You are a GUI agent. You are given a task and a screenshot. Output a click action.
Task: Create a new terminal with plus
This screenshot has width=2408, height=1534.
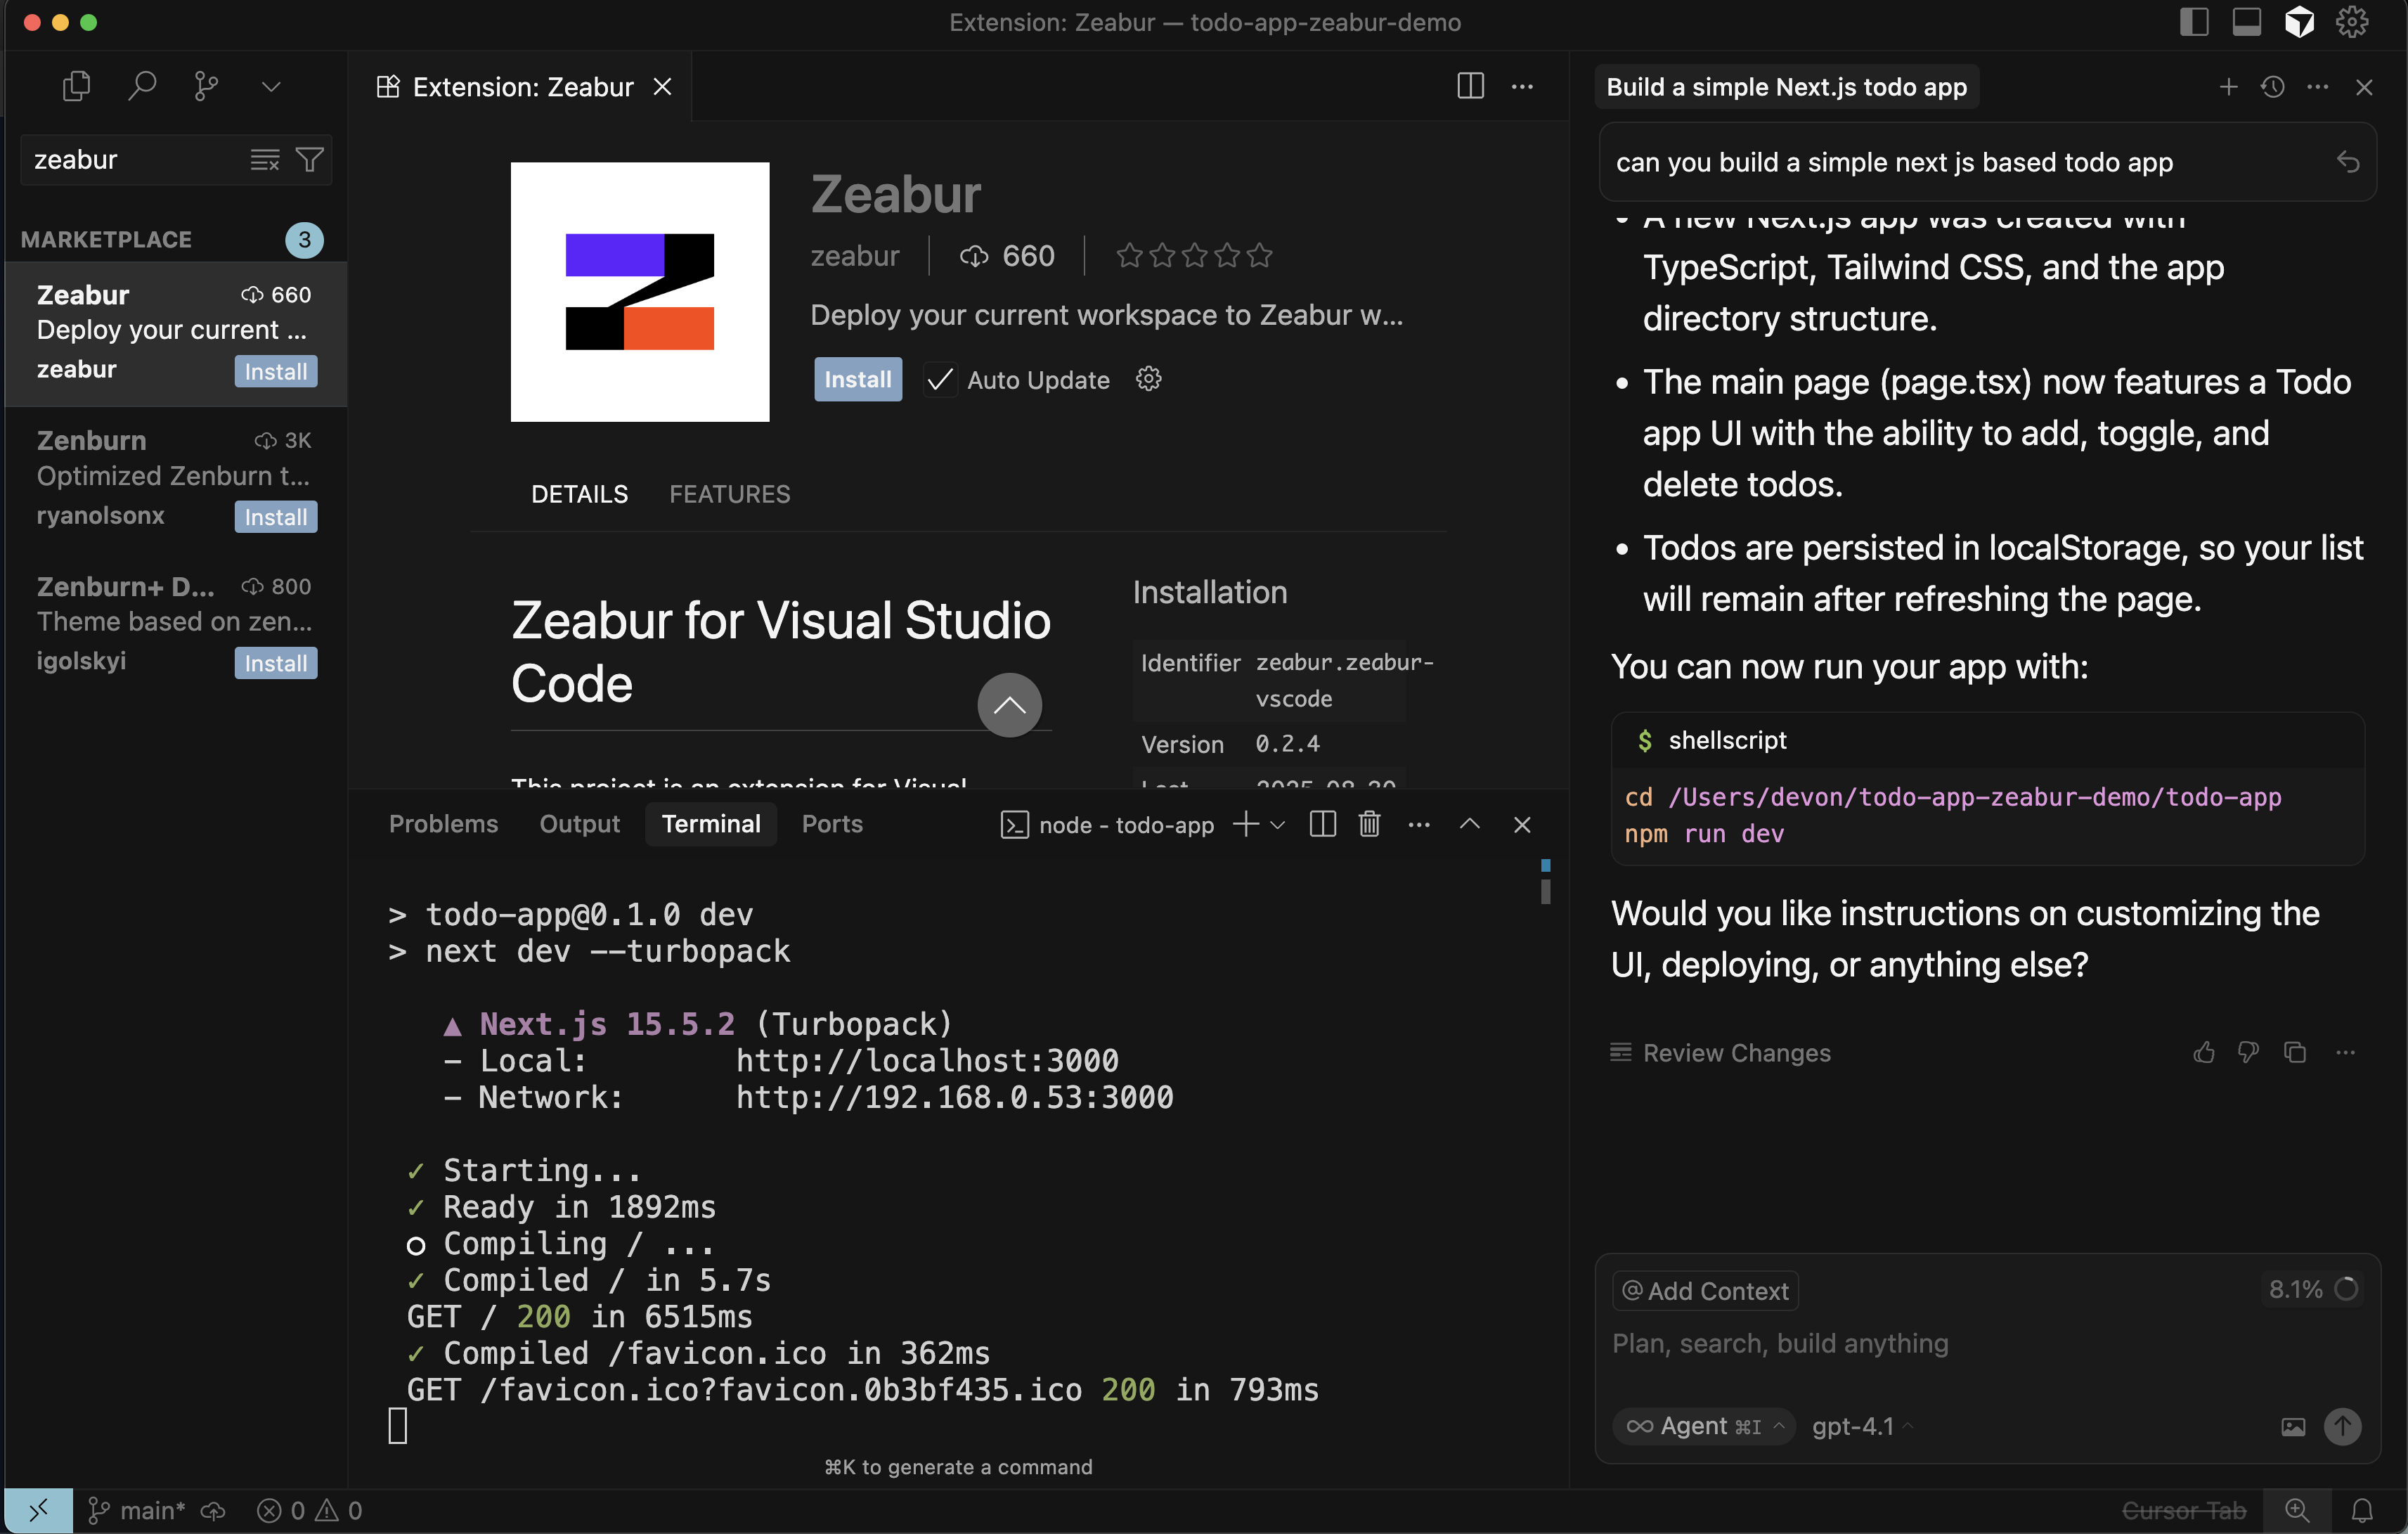pos(1246,824)
